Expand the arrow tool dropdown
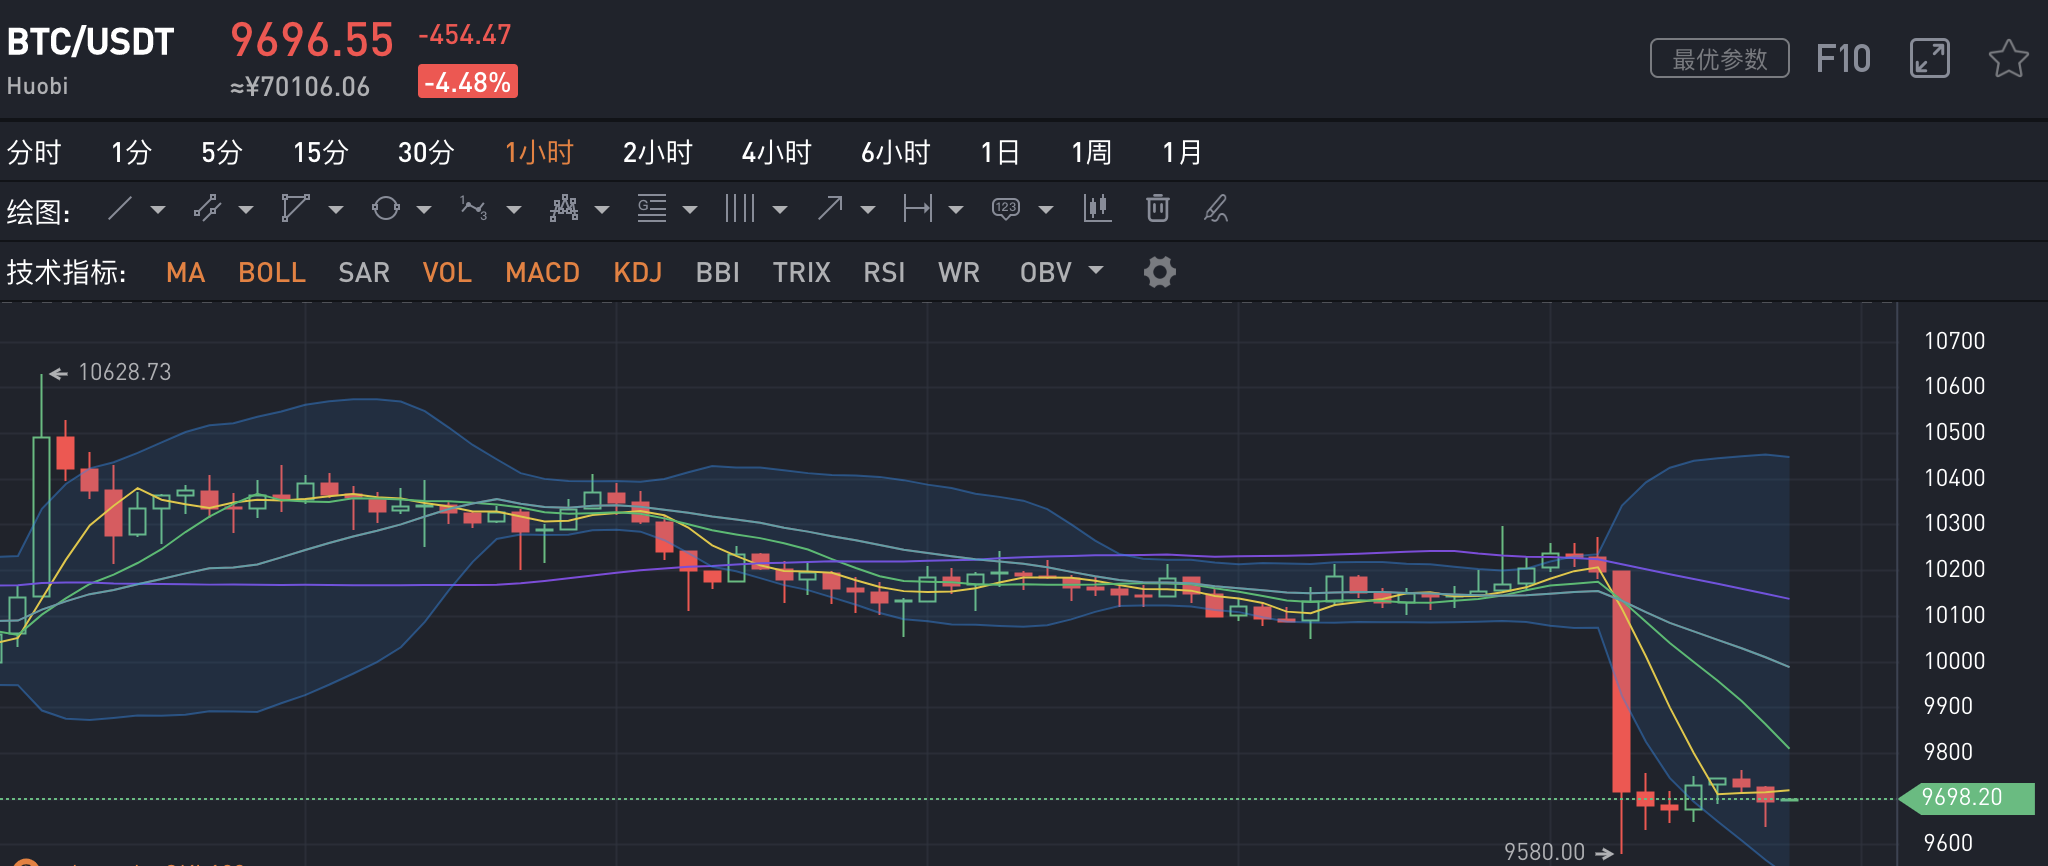The width and height of the screenshot is (2048, 866). (868, 210)
